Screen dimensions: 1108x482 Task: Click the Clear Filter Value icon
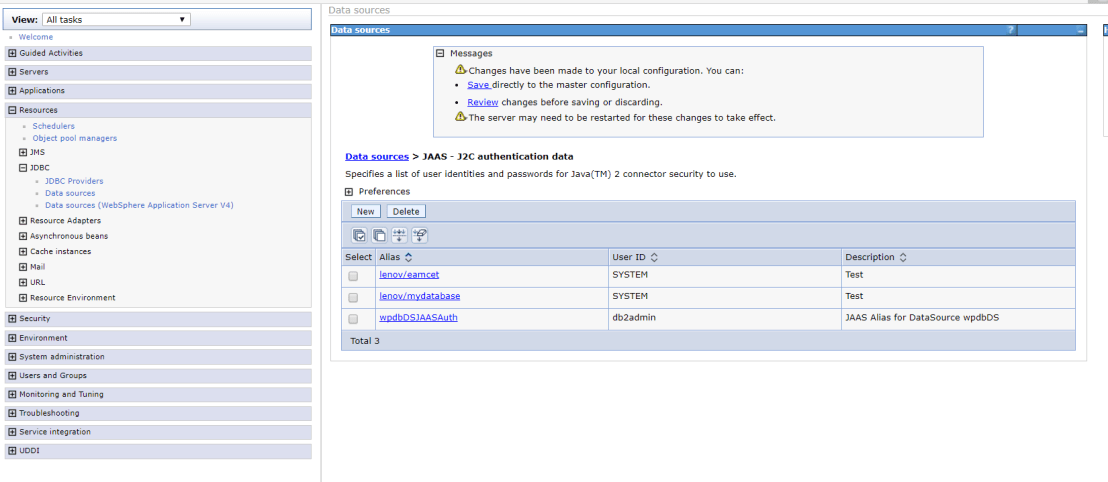tap(420, 235)
